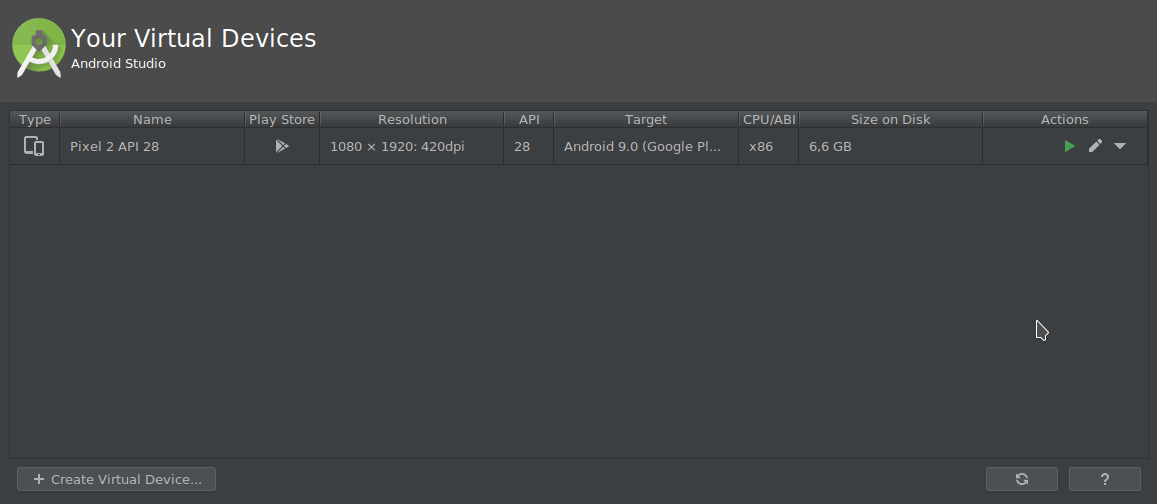Click the '28' API cell
The image size is (1157, 504).
pos(529,146)
